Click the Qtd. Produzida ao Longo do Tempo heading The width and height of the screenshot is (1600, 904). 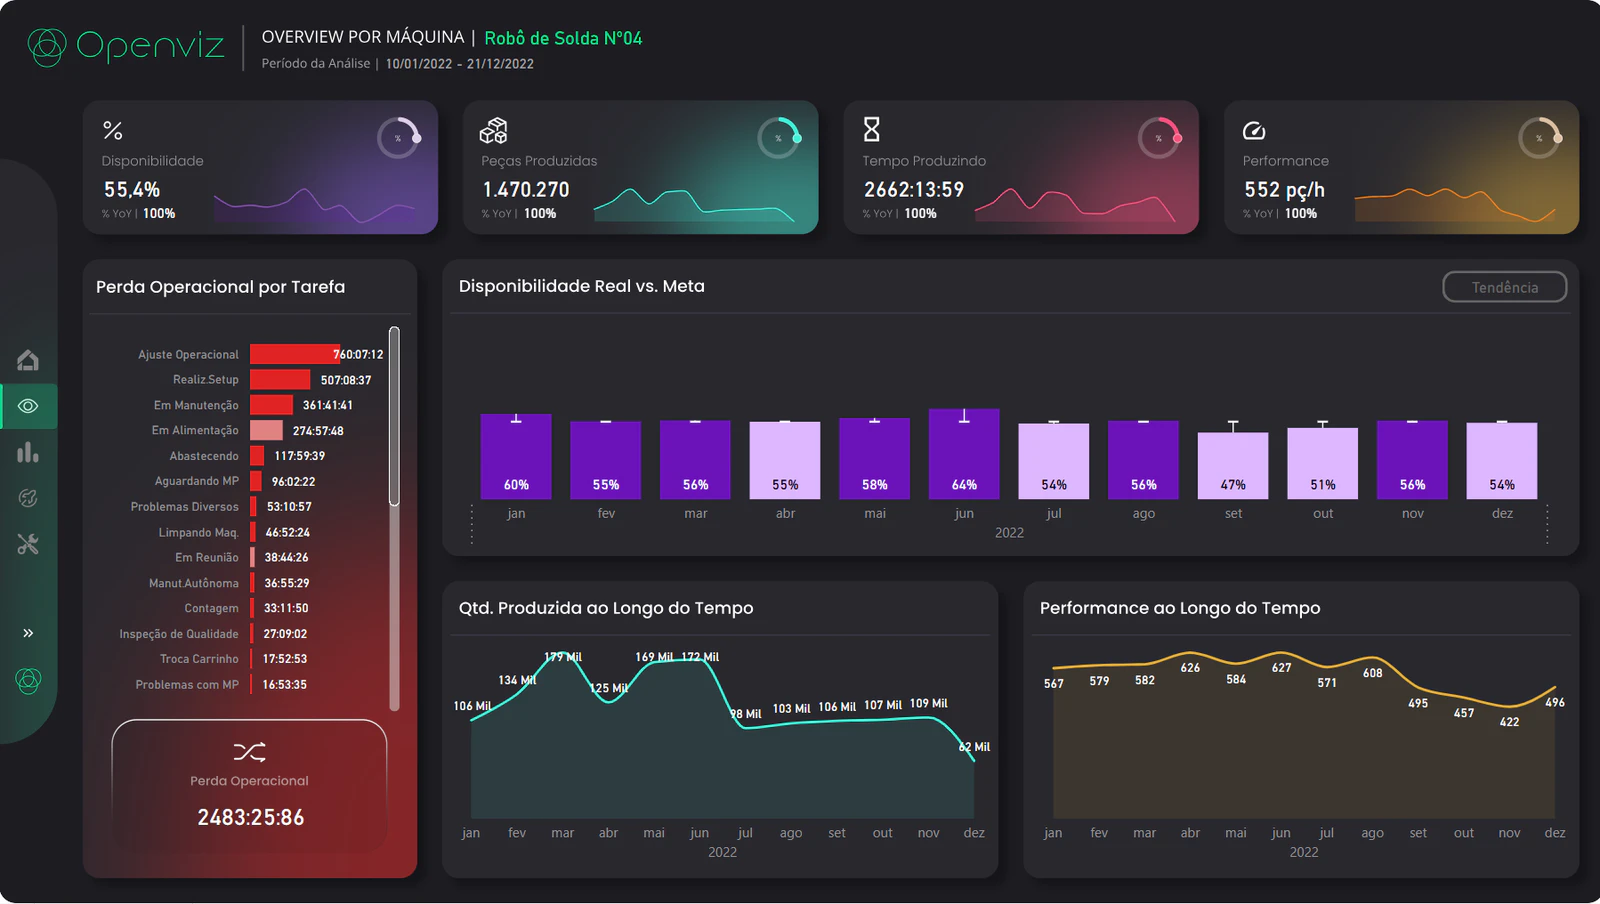pyautogui.click(x=606, y=608)
